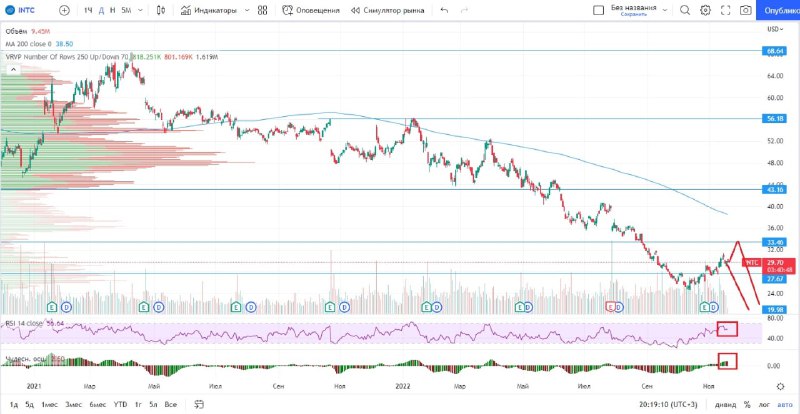Click dividend D marker above Ноя 2022
Screen dimensions: 800x414
point(714,307)
